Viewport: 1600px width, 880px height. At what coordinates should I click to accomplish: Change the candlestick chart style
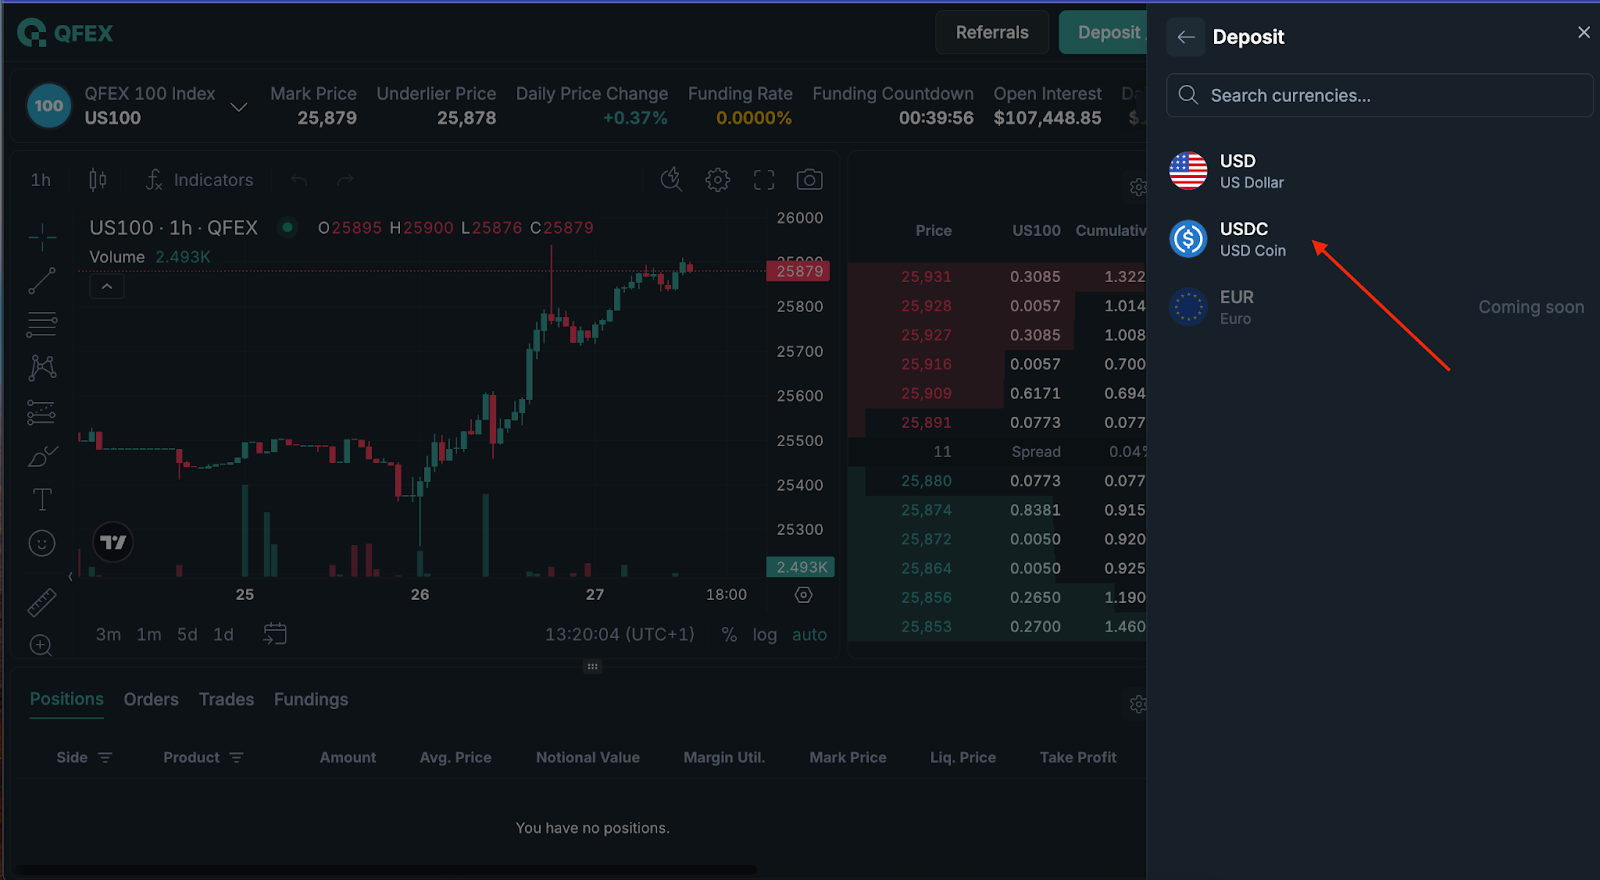[97, 180]
